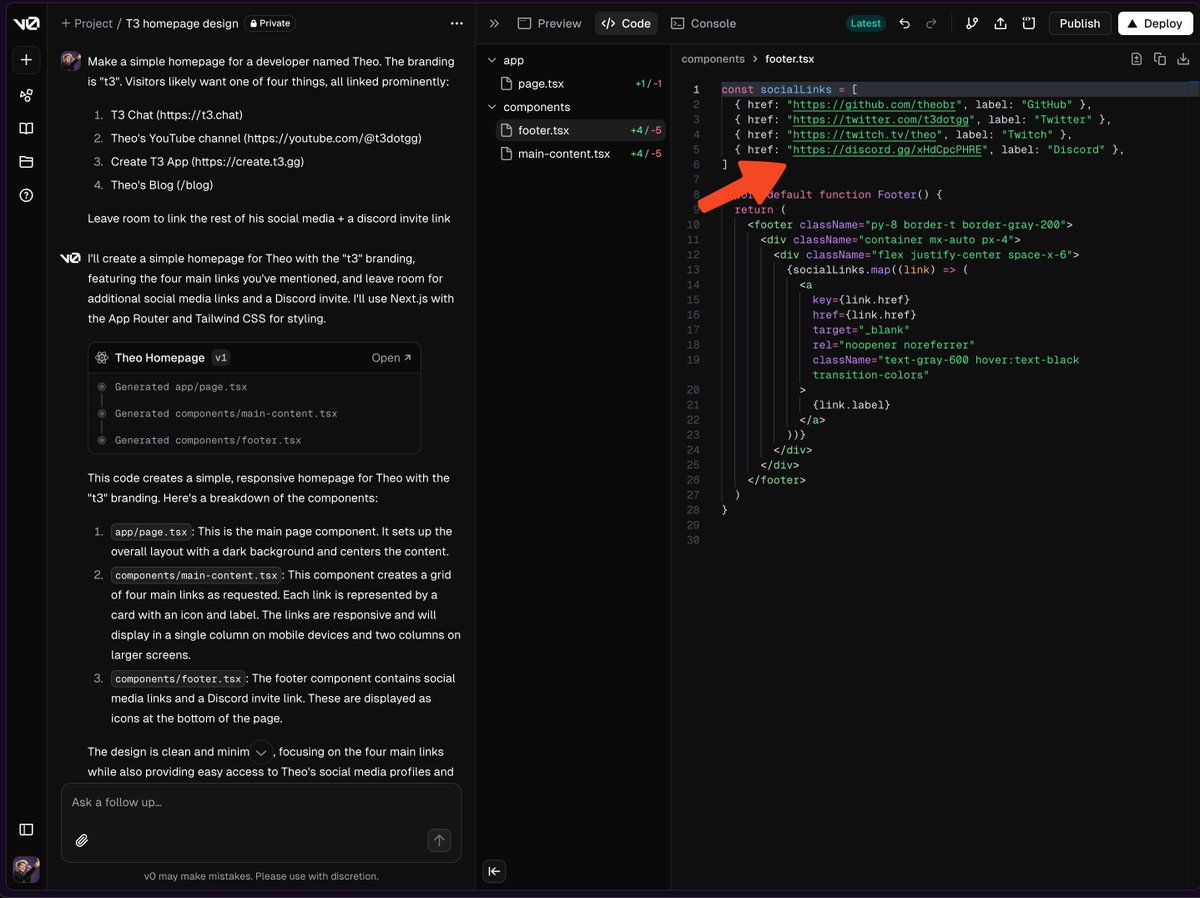Click the twitter.com/t3dotgg URL in code
The image size is (1200, 898).
(881, 120)
